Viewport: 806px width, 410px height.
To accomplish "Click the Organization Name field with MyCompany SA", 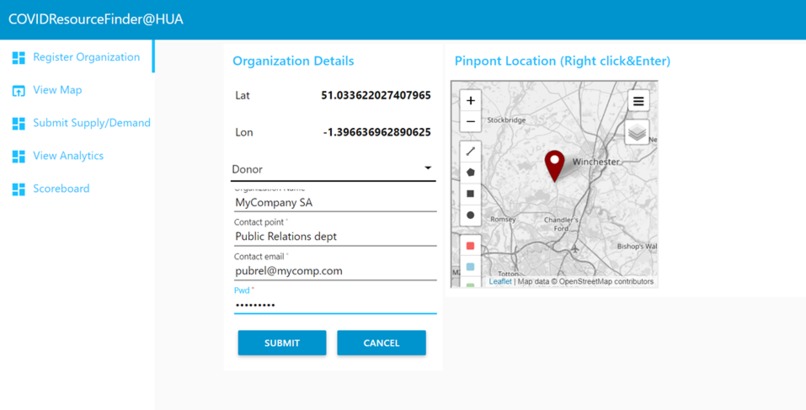I will (x=335, y=202).
